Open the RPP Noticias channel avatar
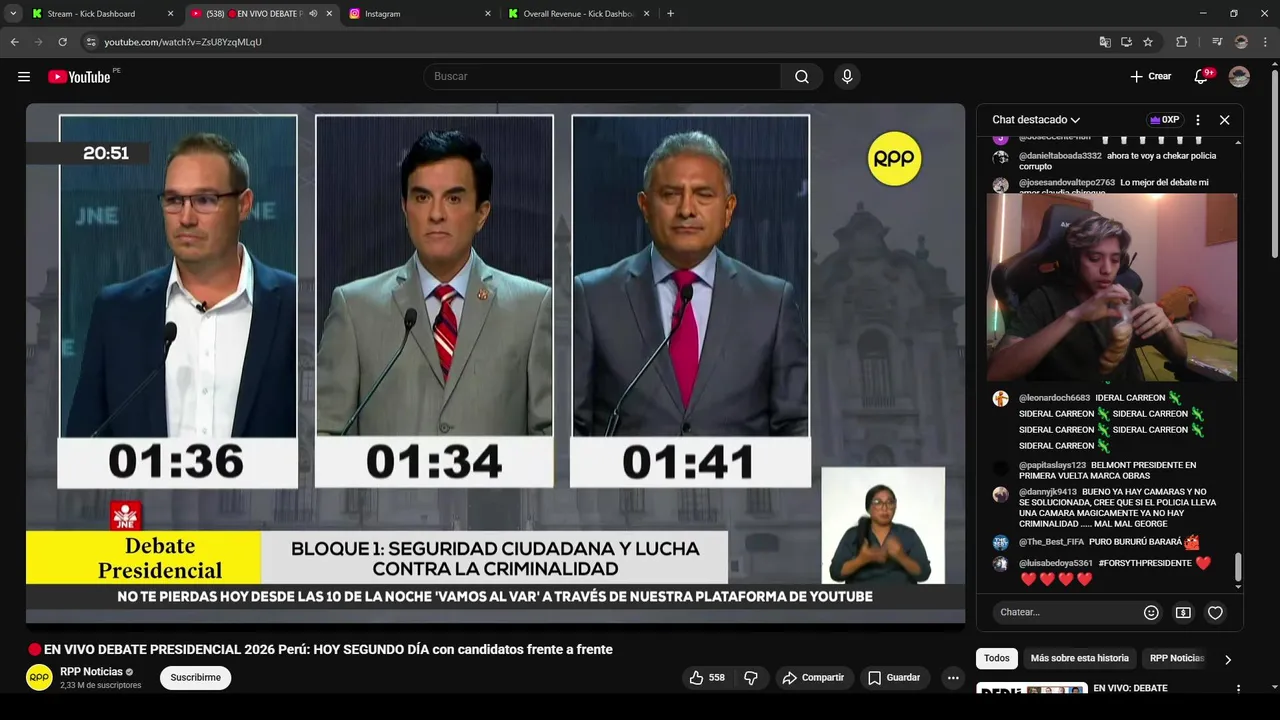Image resolution: width=1280 pixels, height=720 pixels. tap(39, 677)
